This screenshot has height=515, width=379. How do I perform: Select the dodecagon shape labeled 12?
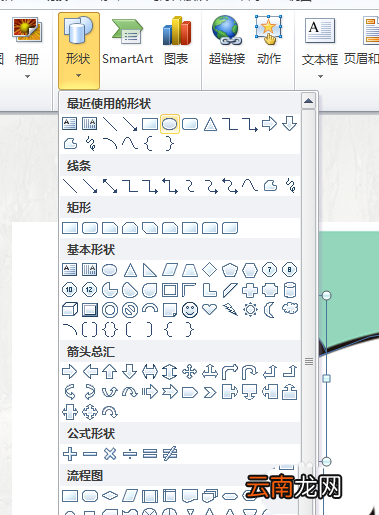(x=89, y=290)
